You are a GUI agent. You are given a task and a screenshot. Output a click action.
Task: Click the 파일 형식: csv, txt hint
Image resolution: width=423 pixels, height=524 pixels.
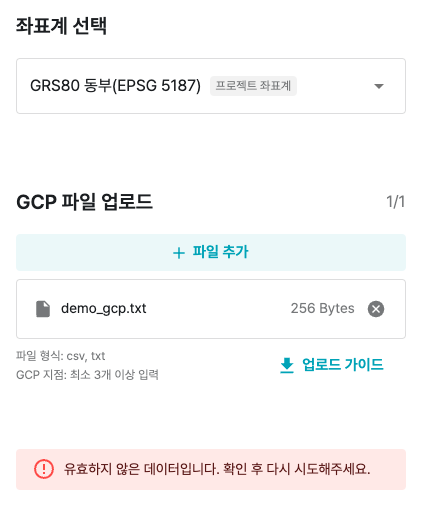[x=60, y=356]
